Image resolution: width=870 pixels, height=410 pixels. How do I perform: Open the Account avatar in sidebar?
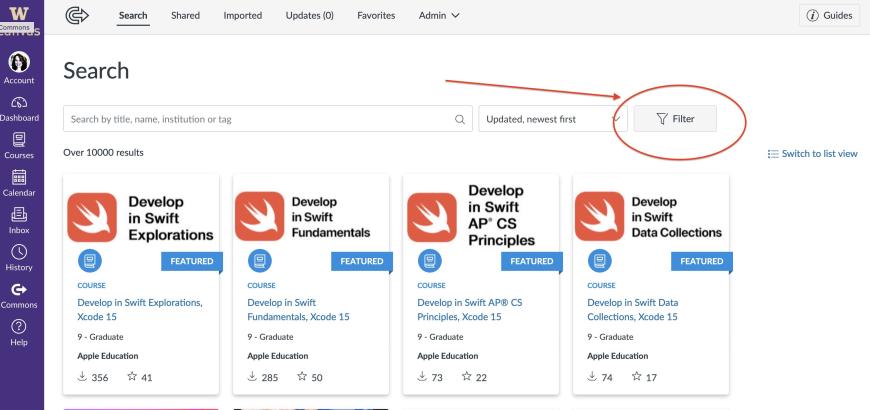(x=19, y=62)
